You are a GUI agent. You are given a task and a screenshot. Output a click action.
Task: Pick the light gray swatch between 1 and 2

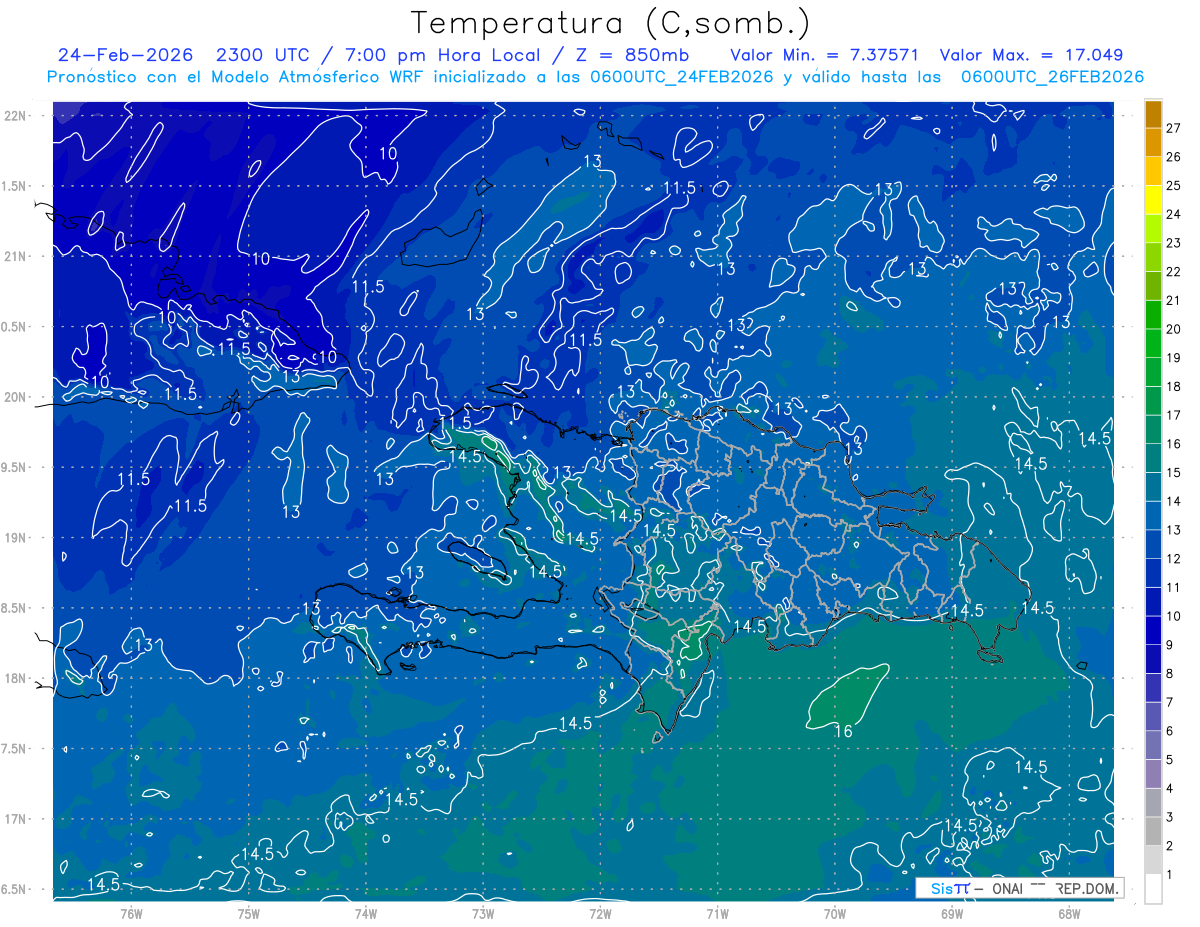coord(1153,860)
